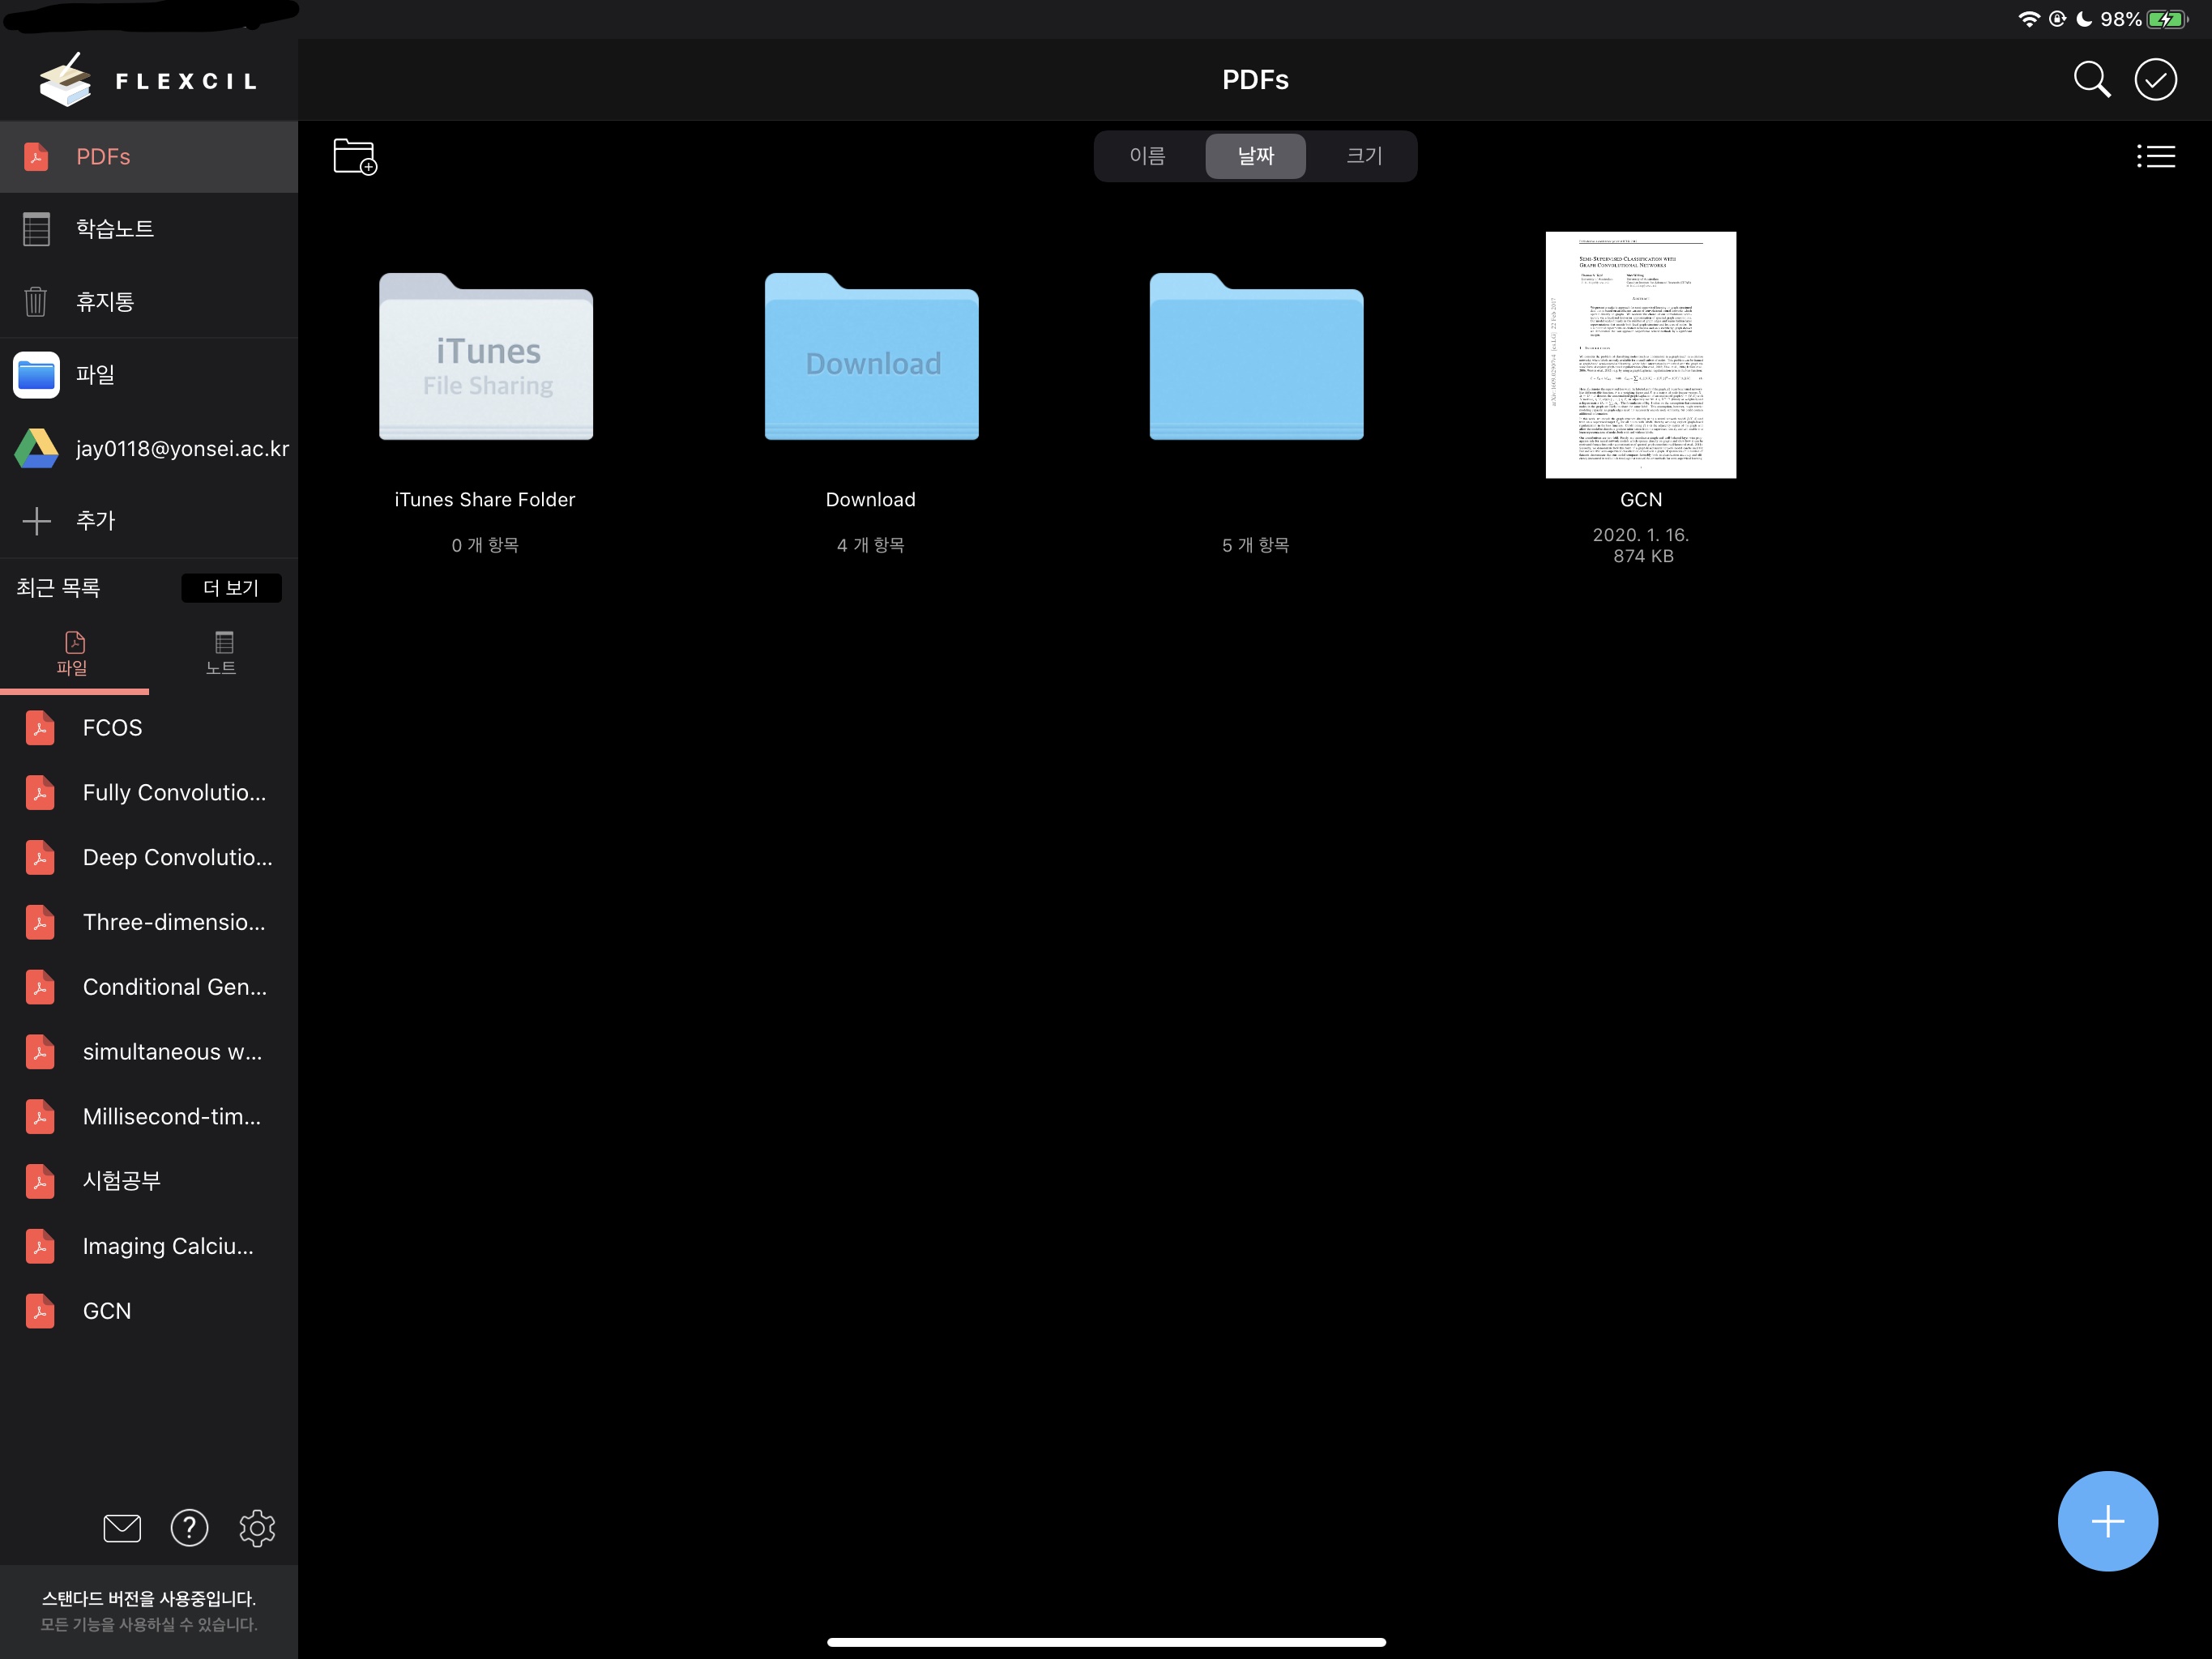The height and width of the screenshot is (1659, 2212).
Task: Sort files by 크기 (size)
Action: point(1363,156)
